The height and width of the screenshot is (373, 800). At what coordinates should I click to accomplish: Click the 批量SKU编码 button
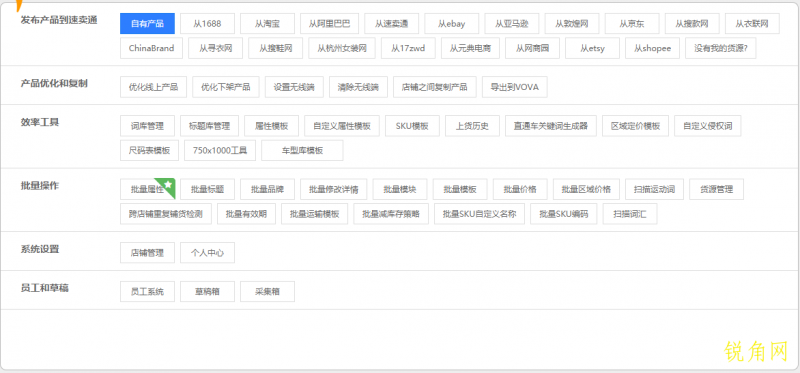click(564, 214)
